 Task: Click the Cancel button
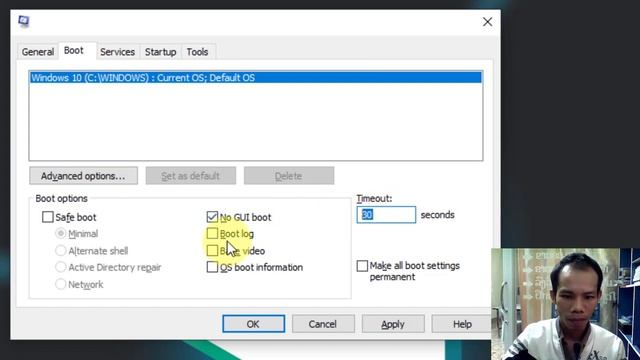click(323, 324)
